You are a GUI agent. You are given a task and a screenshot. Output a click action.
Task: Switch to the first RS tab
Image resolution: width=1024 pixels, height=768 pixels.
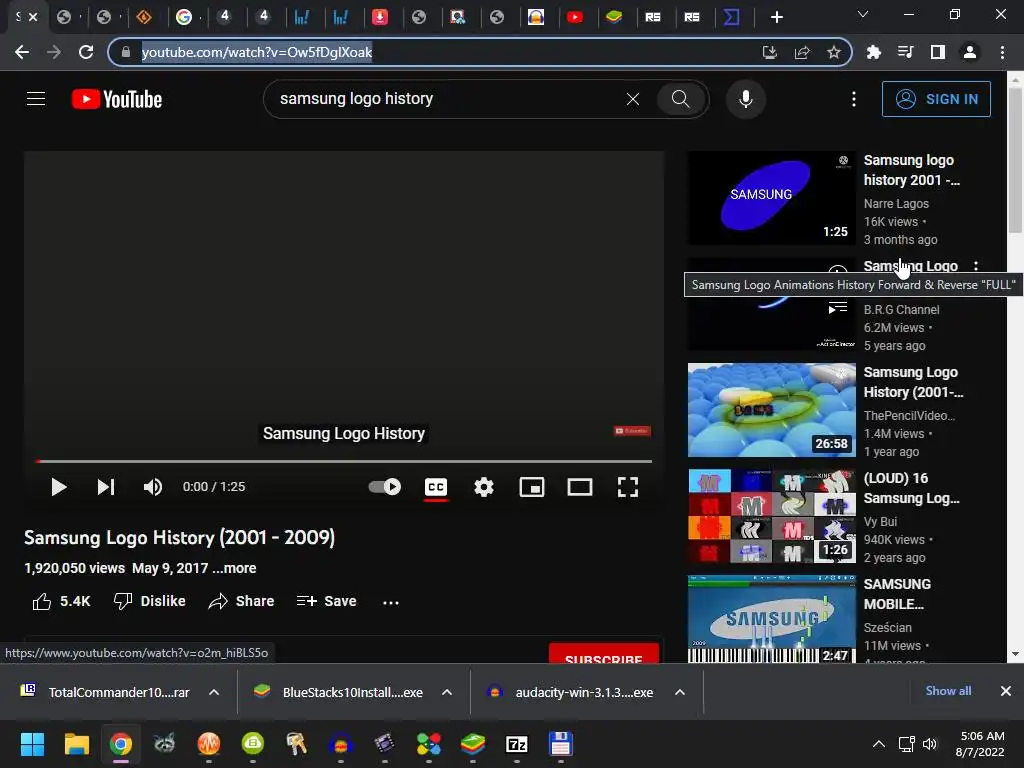click(653, 17)
